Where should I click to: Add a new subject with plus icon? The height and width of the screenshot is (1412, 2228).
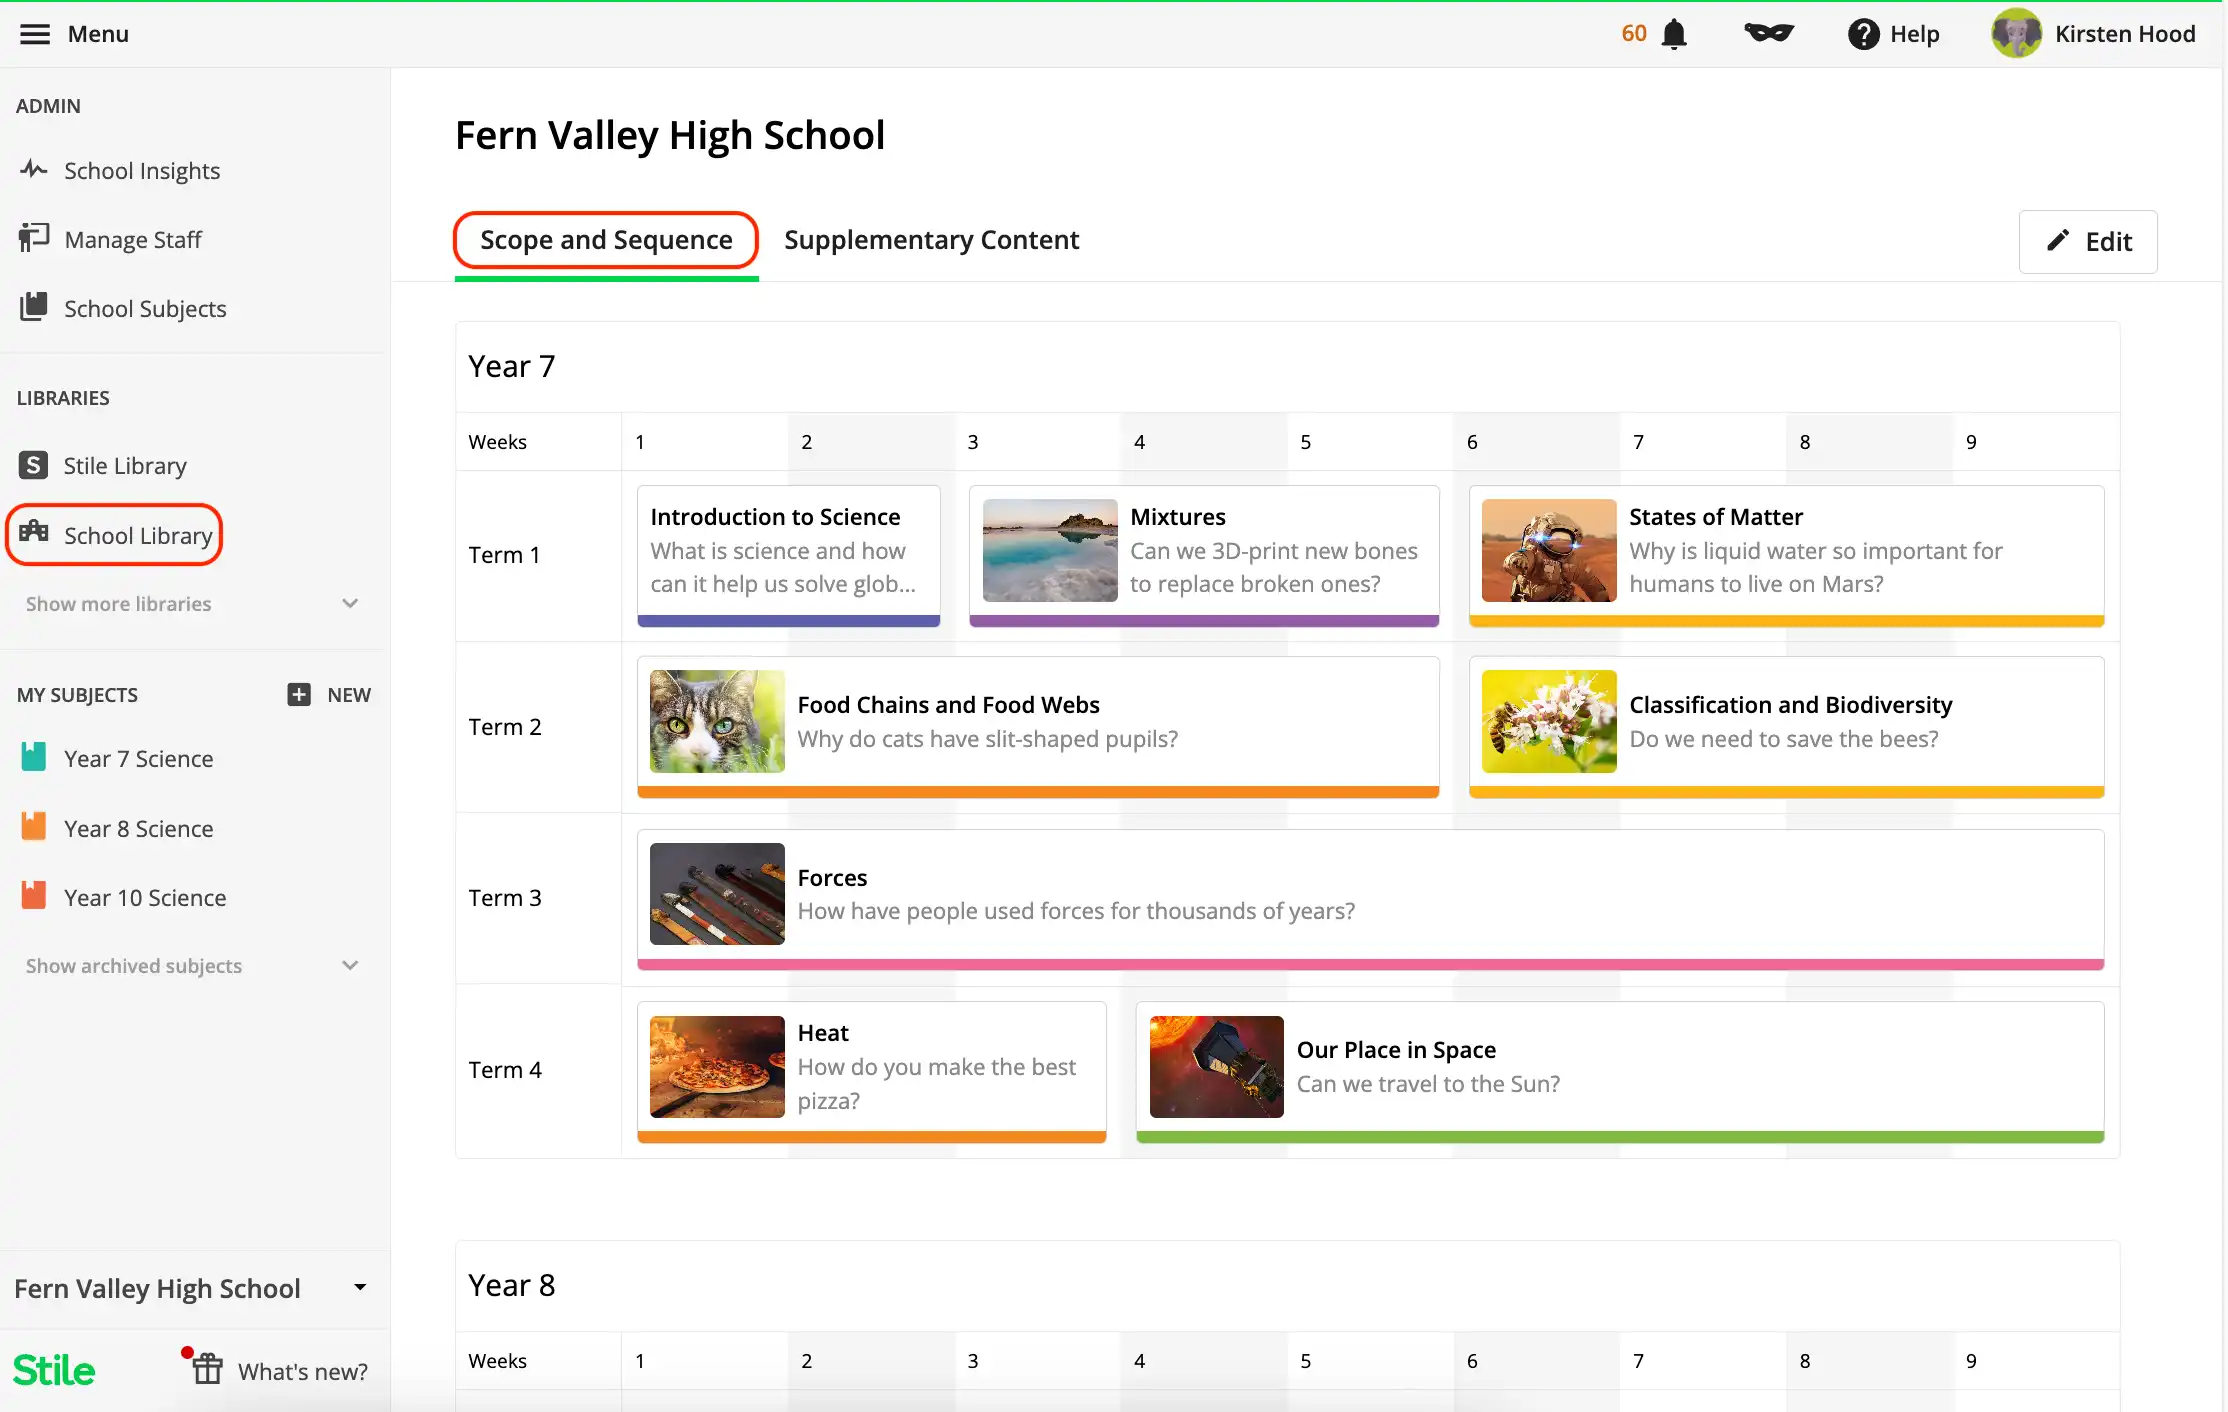pos(299,694)
